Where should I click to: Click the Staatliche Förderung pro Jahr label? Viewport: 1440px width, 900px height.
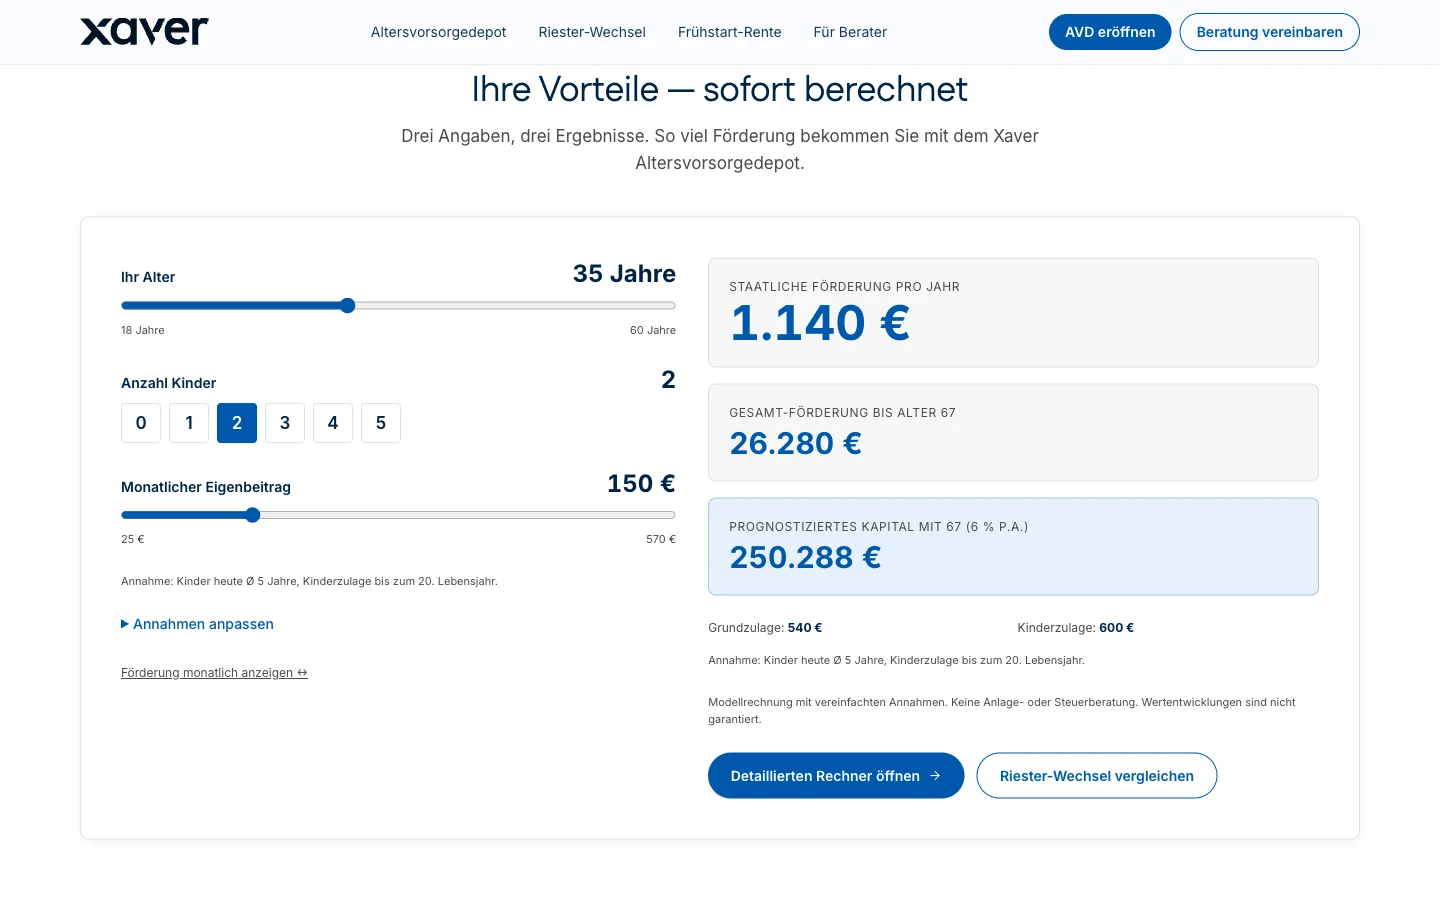(844, 287)
